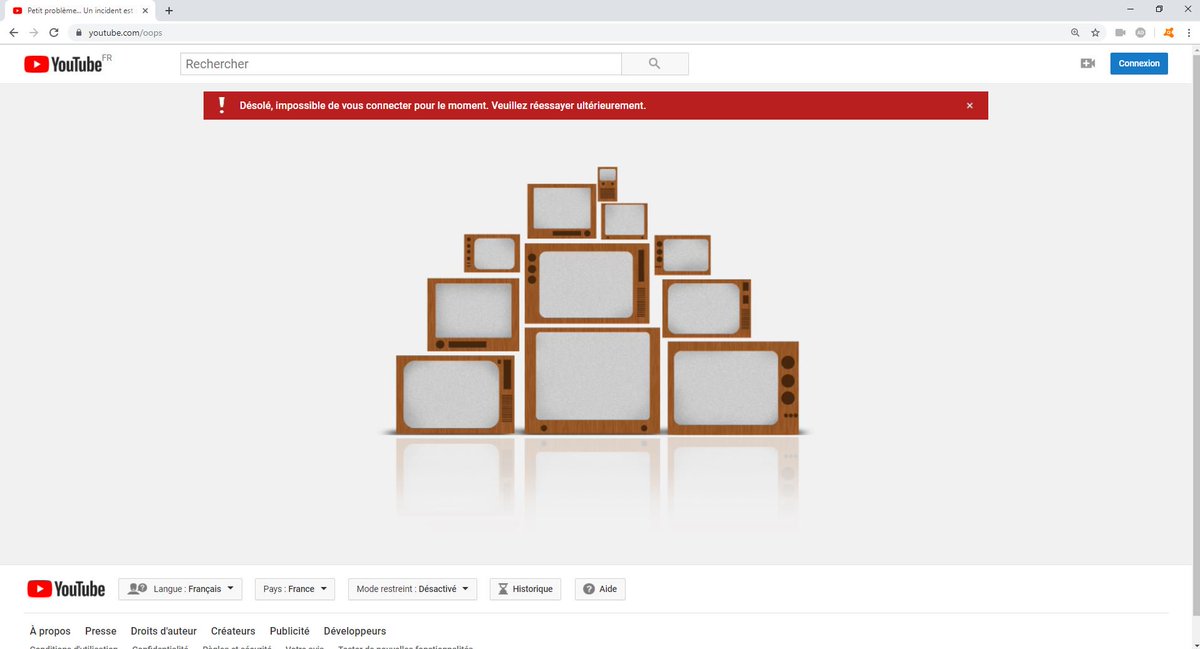The image size is (1200, 649).
Task: Click the gray camera extension icon
Action: [1121, 32]
